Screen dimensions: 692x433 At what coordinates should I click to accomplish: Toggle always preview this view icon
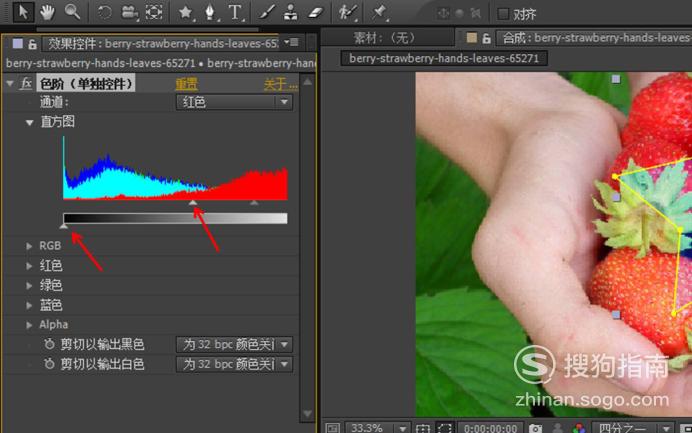point(332,428)
